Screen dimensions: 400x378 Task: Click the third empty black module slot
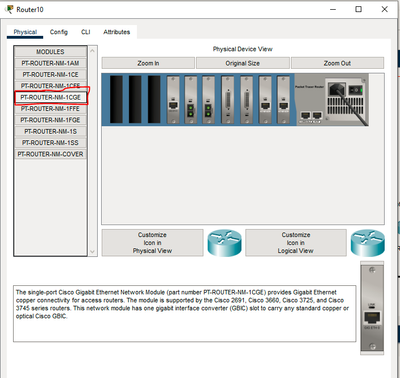tap(154, 99)
